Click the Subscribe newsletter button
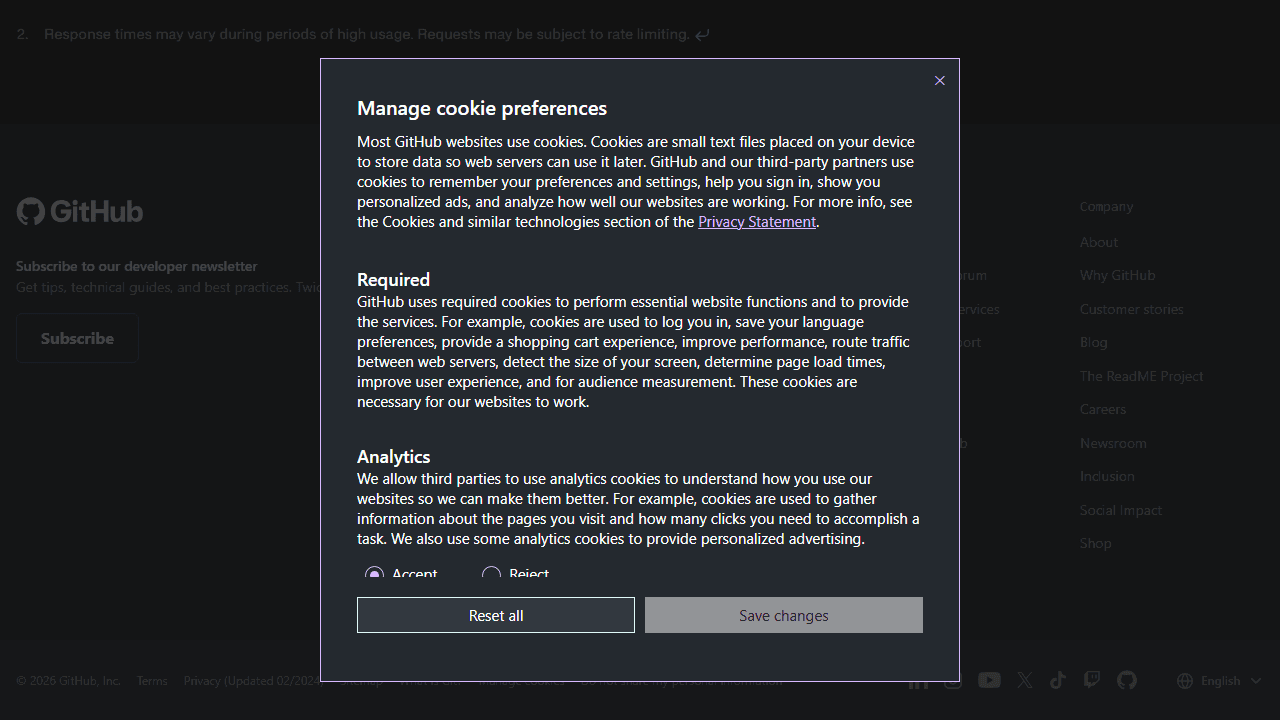 77,338
